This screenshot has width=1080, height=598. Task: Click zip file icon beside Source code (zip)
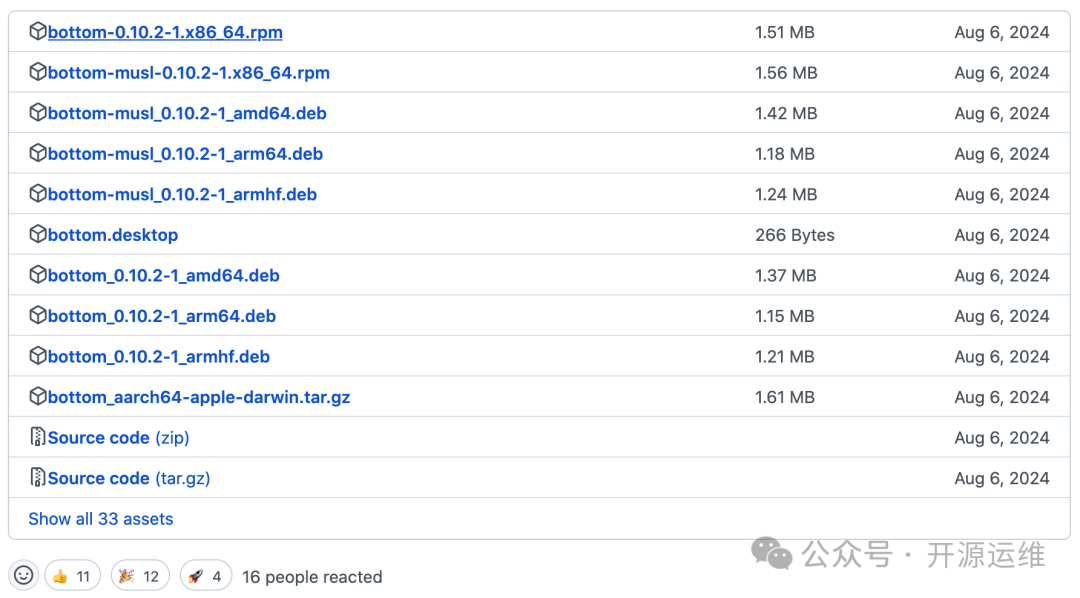(38, 438)
